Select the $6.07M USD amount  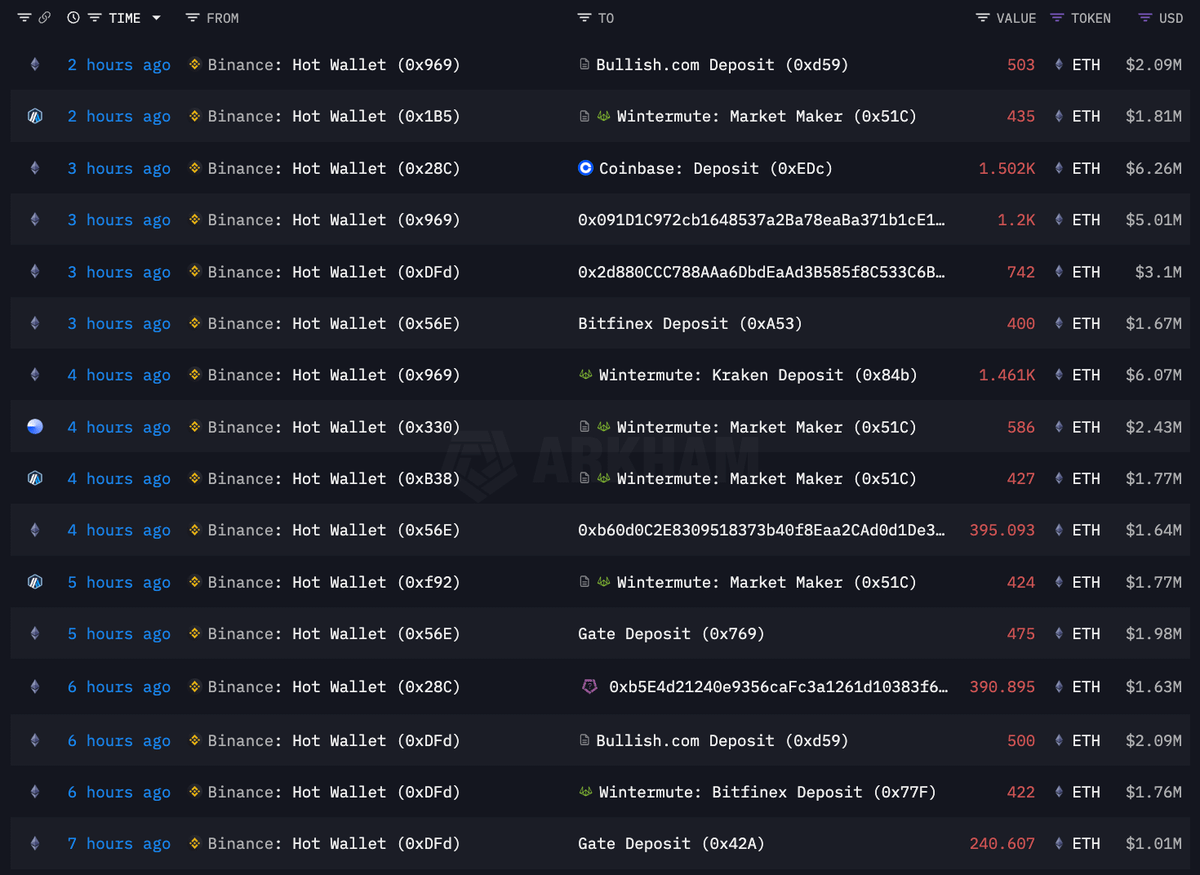point(1153,375)
